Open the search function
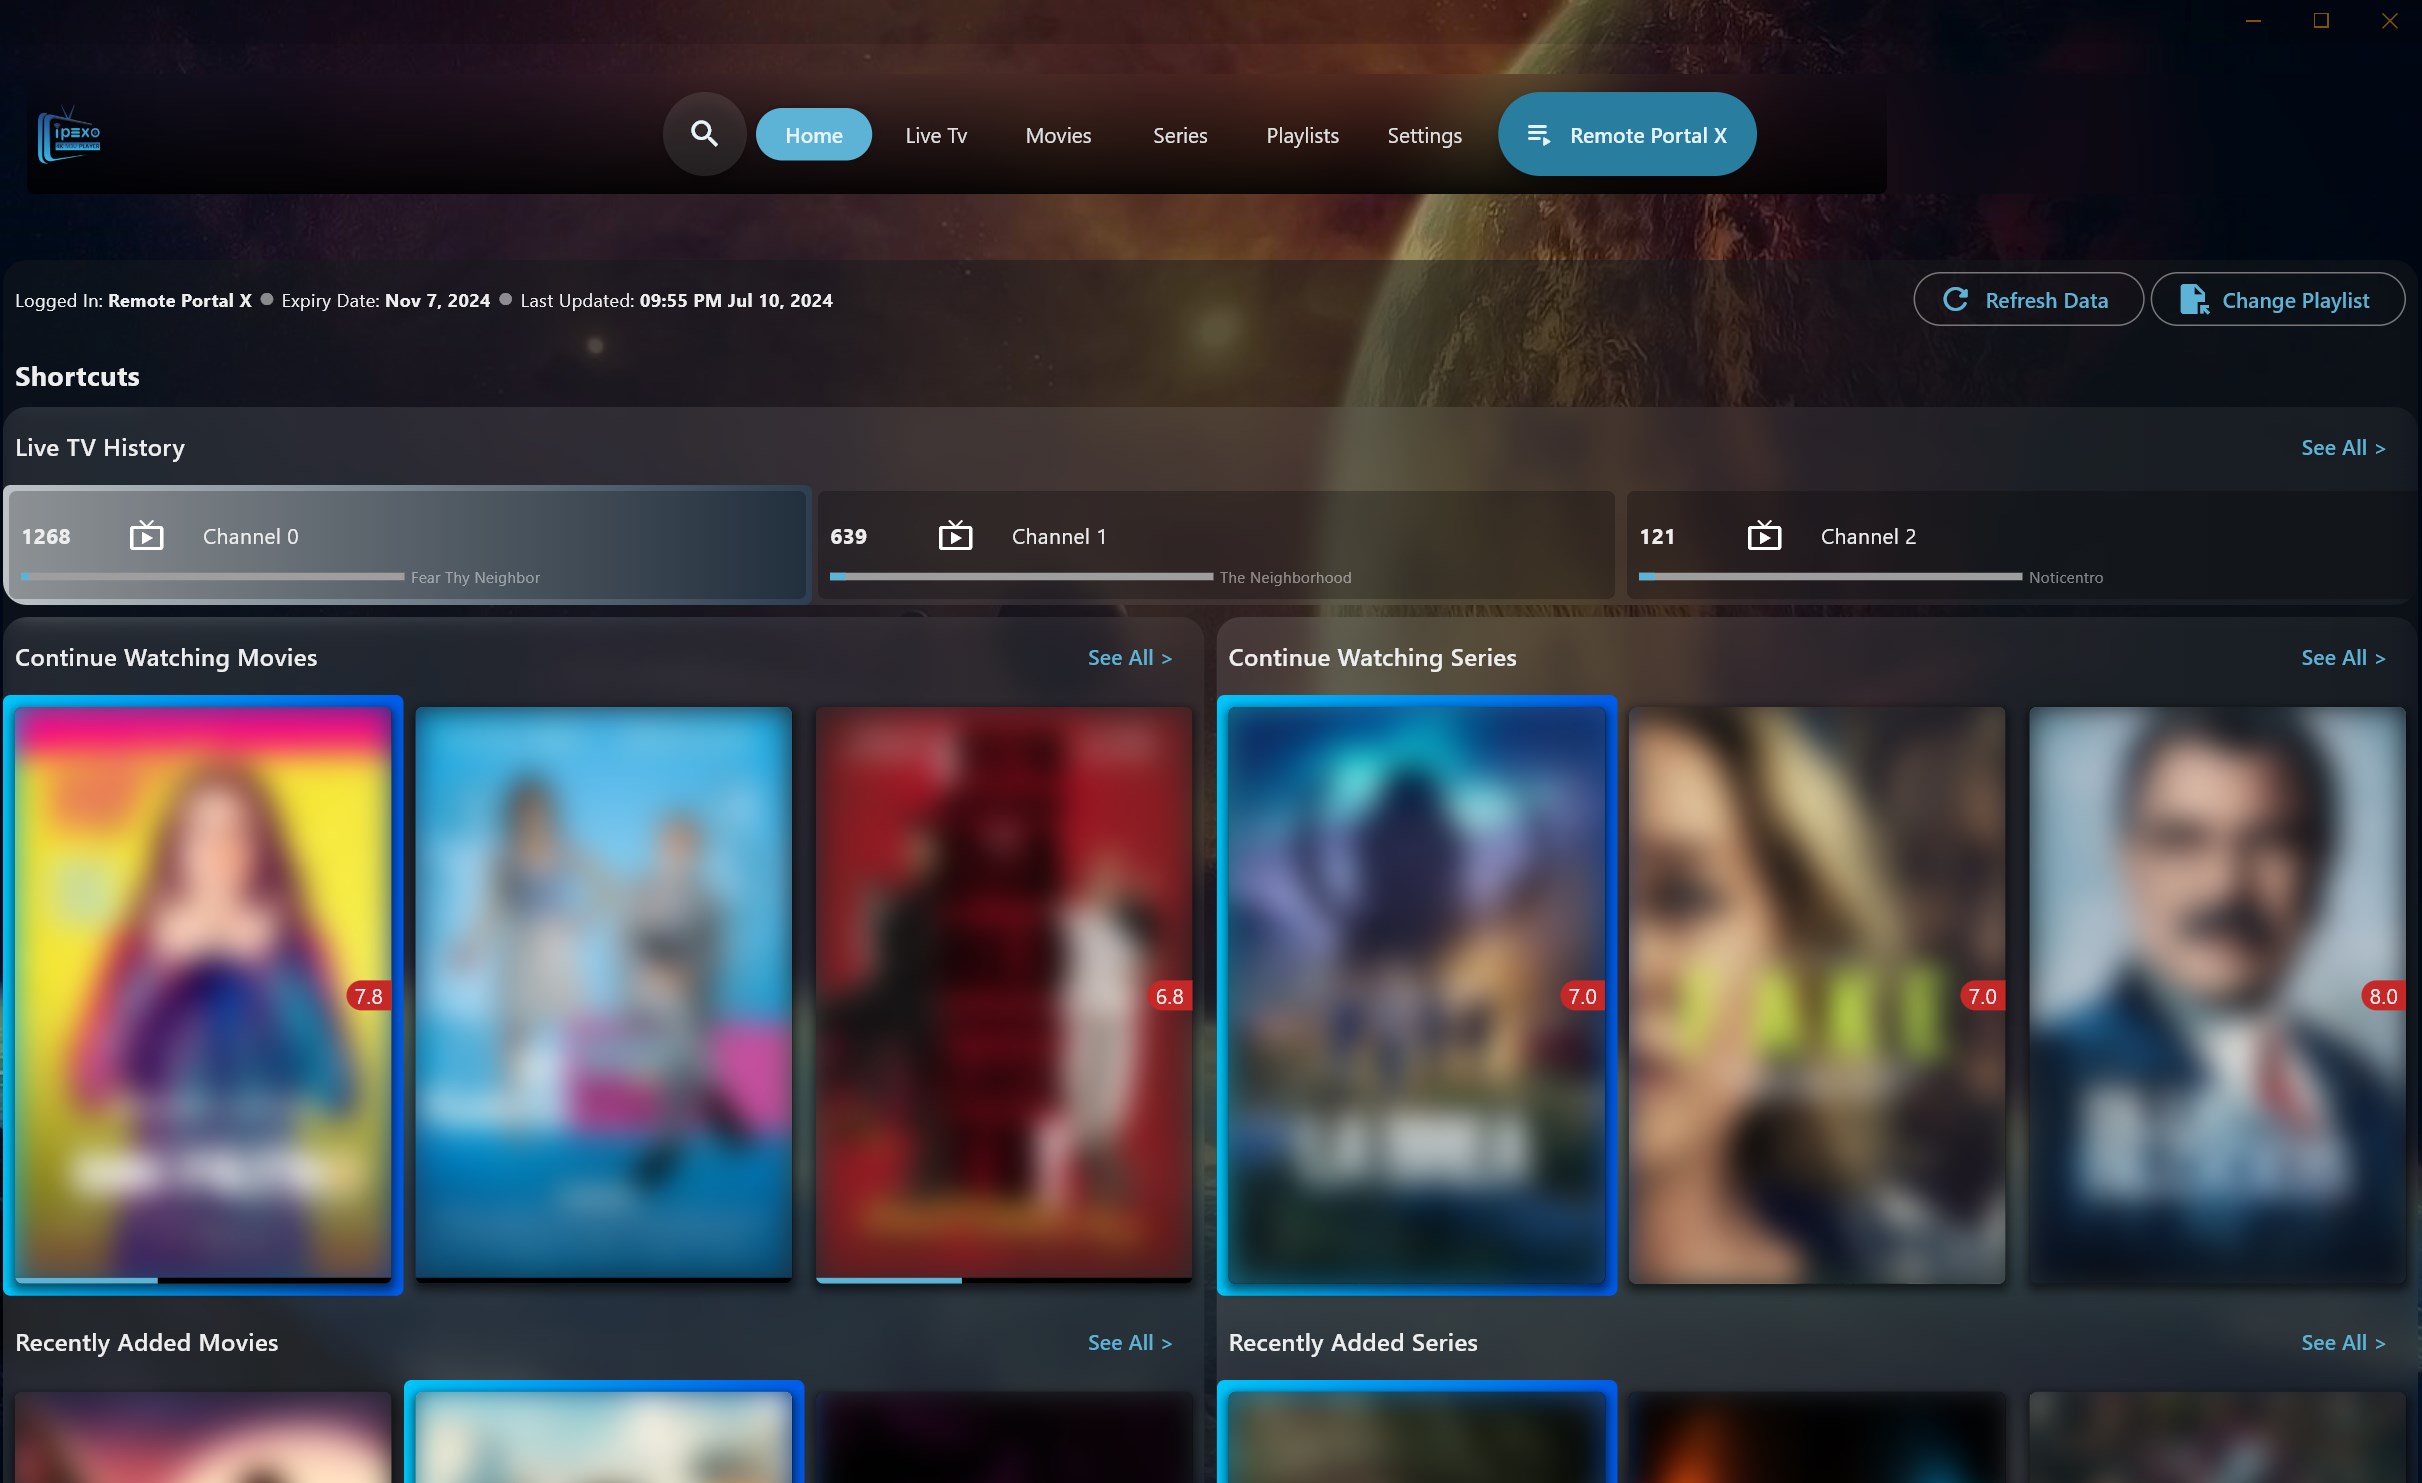 [704, 133]
